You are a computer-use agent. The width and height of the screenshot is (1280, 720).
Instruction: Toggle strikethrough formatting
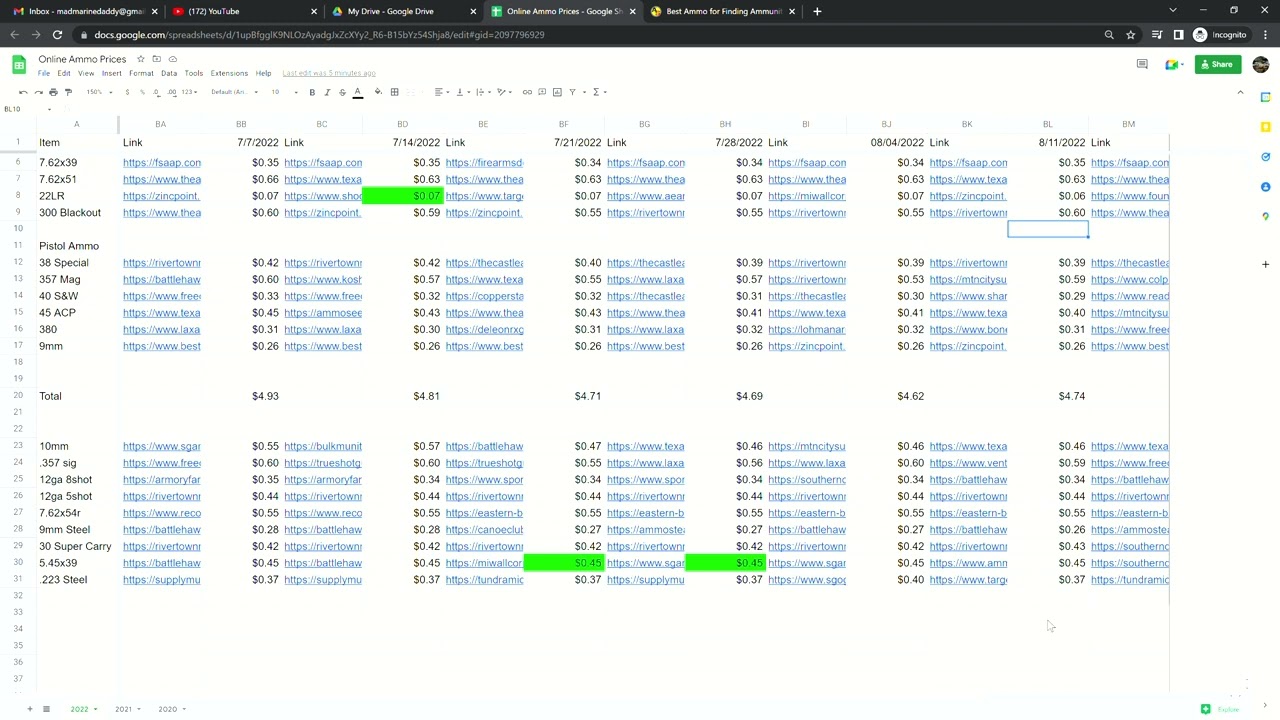[x=342, y=92]
